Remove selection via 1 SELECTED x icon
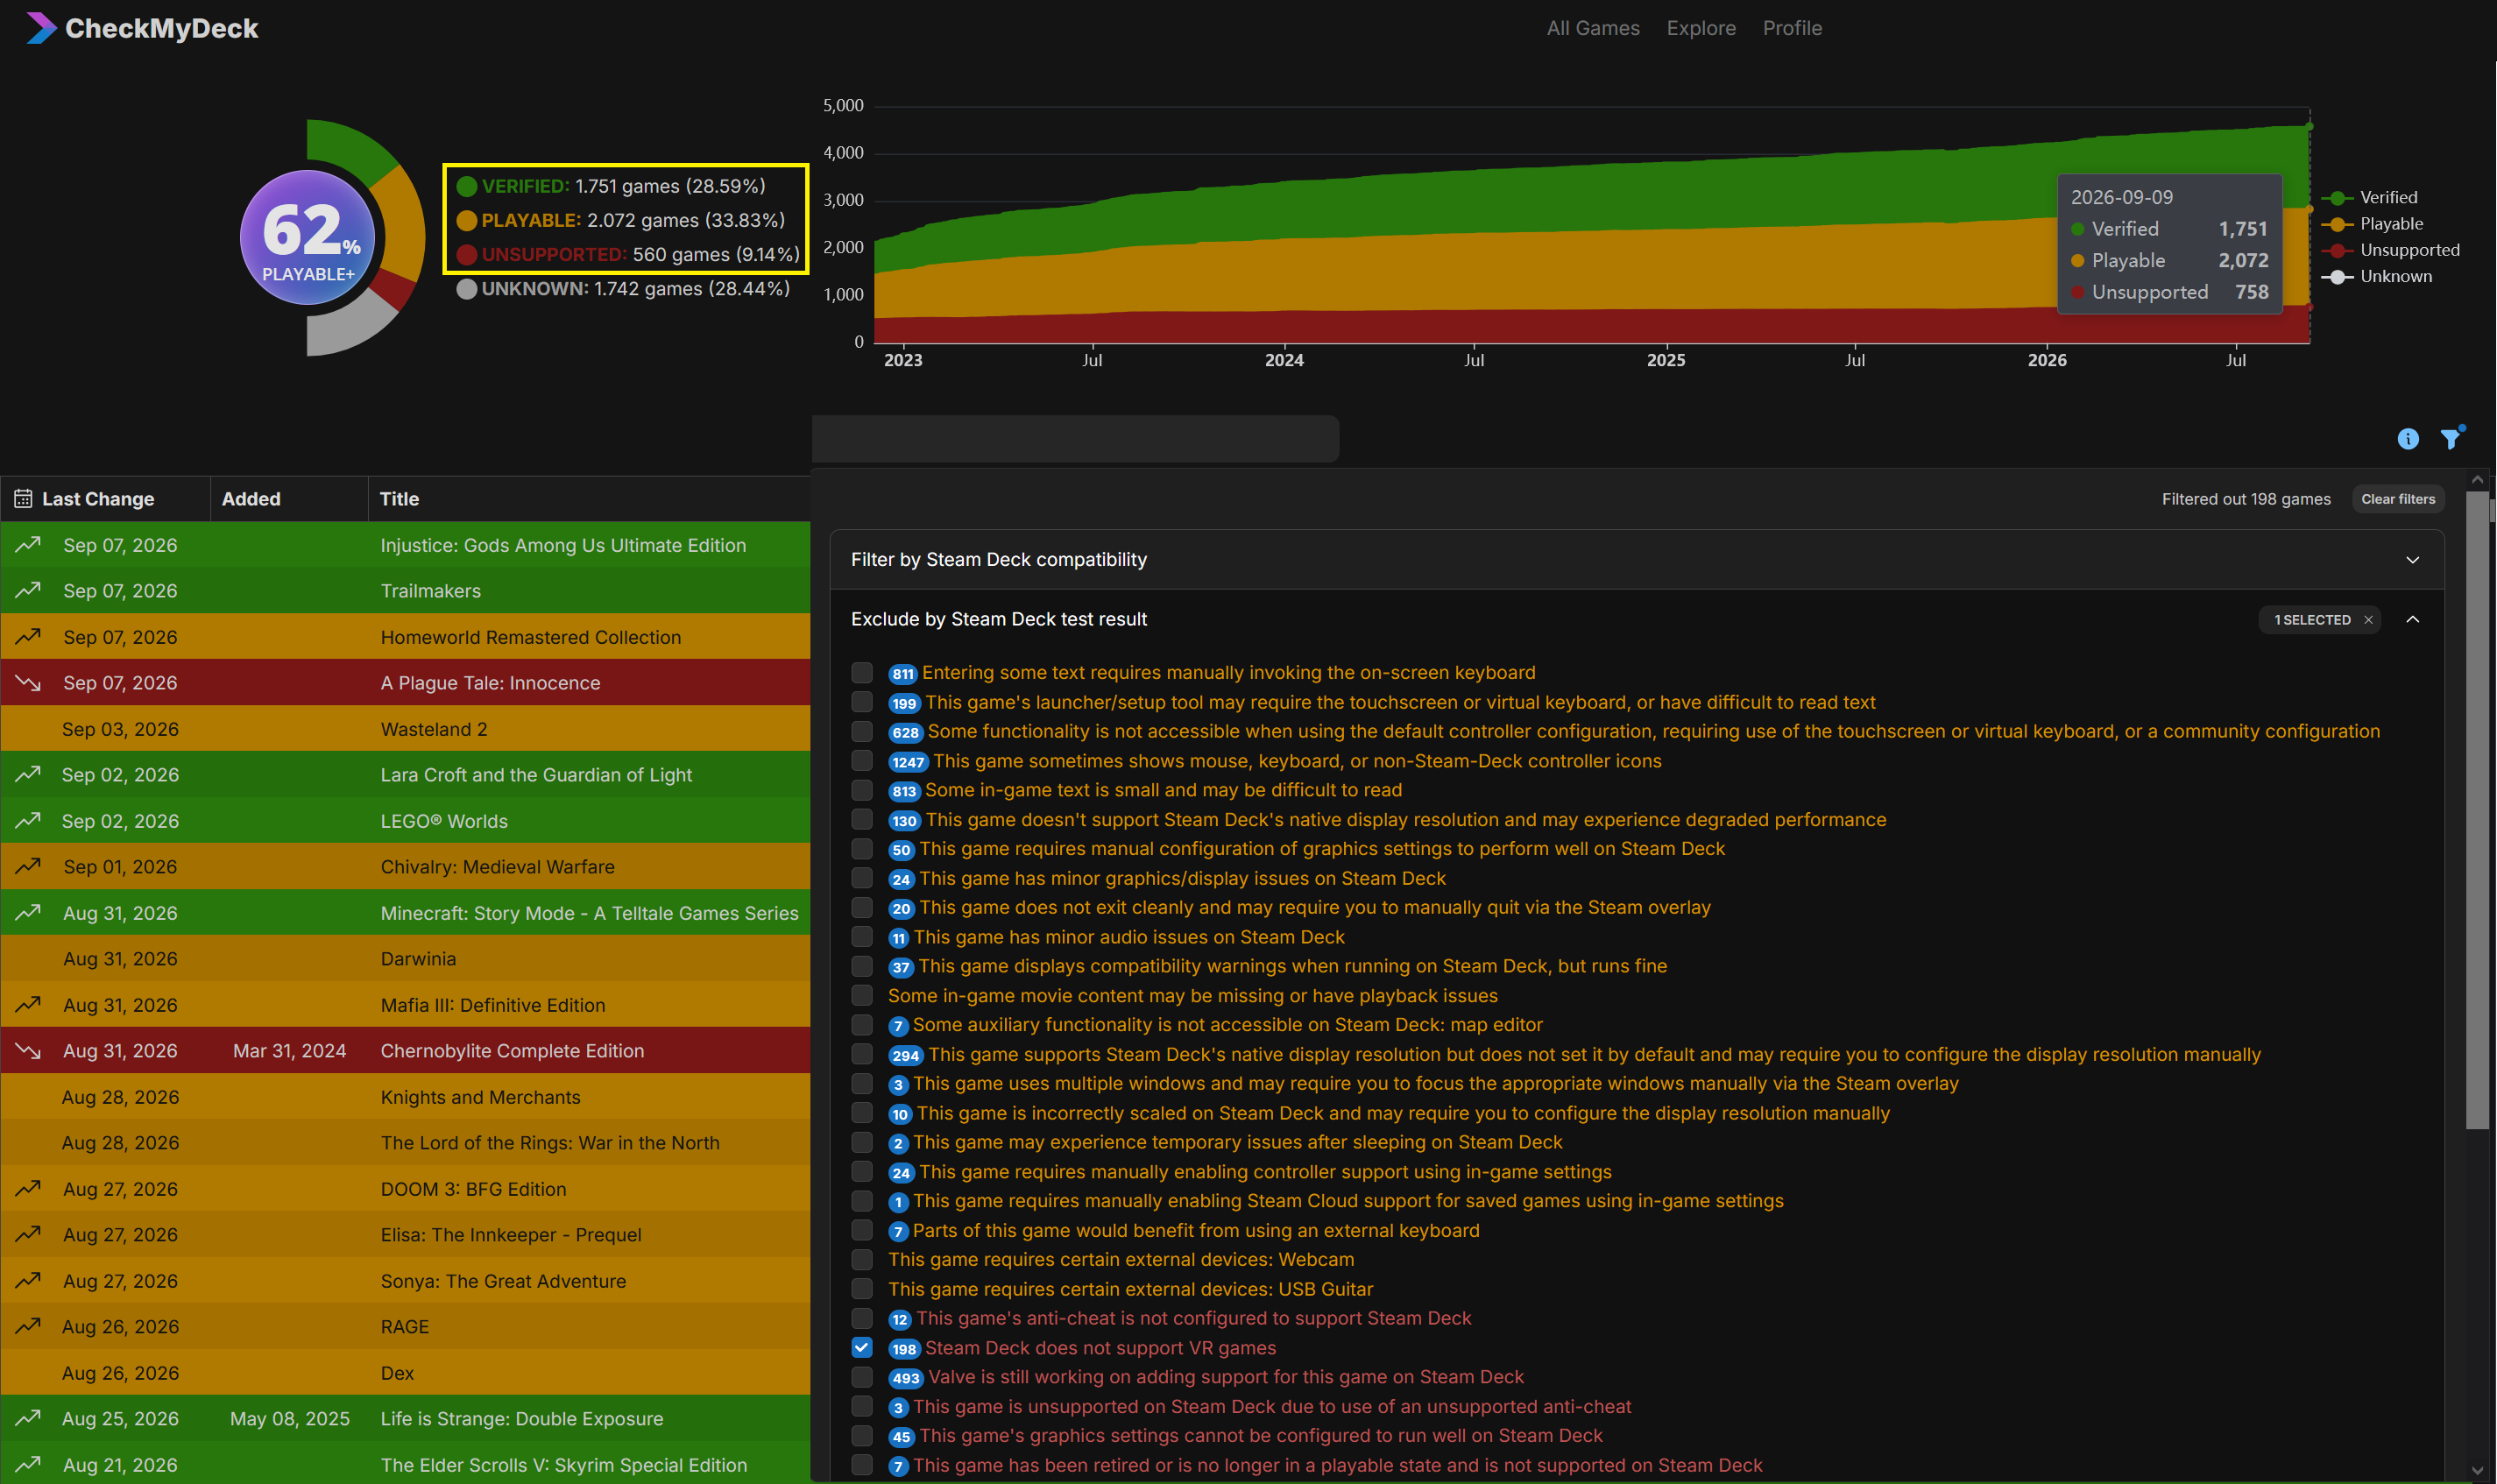 click(2367, 620)
